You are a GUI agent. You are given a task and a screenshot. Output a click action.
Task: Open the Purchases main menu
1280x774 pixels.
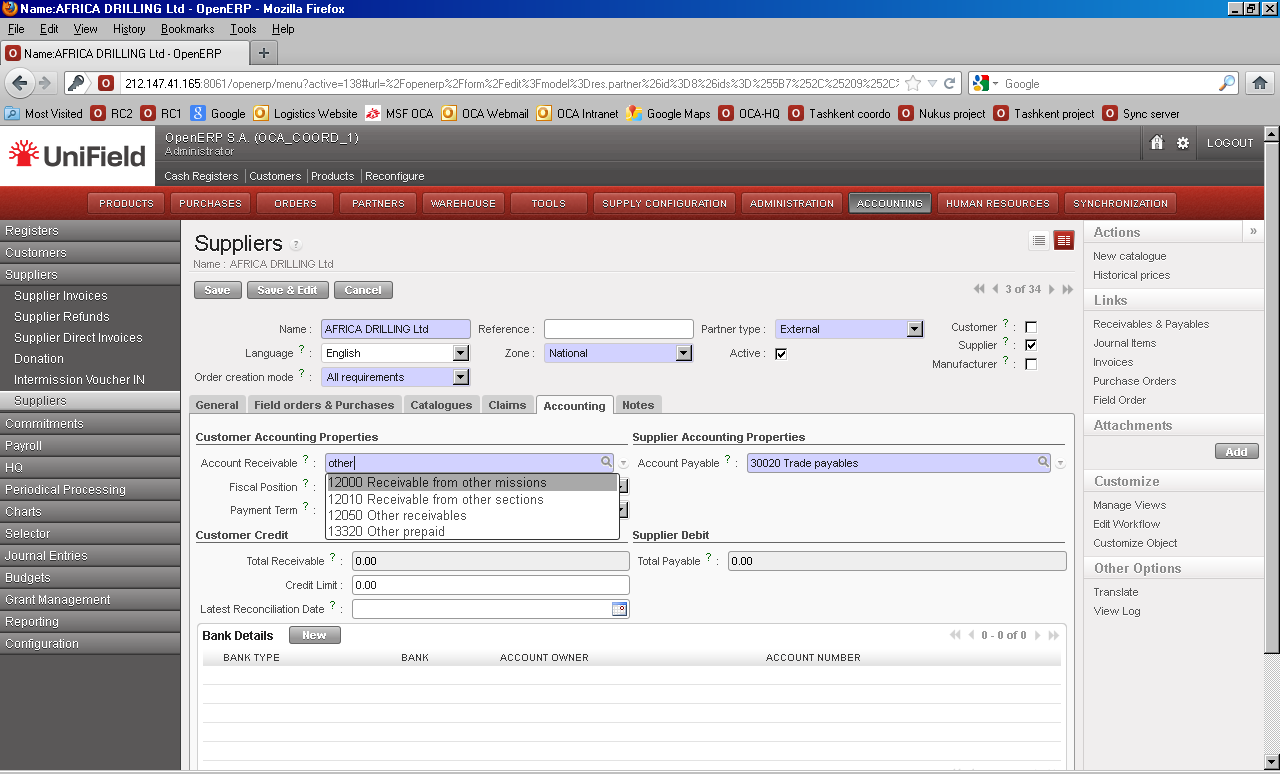[x=210, y=203]
